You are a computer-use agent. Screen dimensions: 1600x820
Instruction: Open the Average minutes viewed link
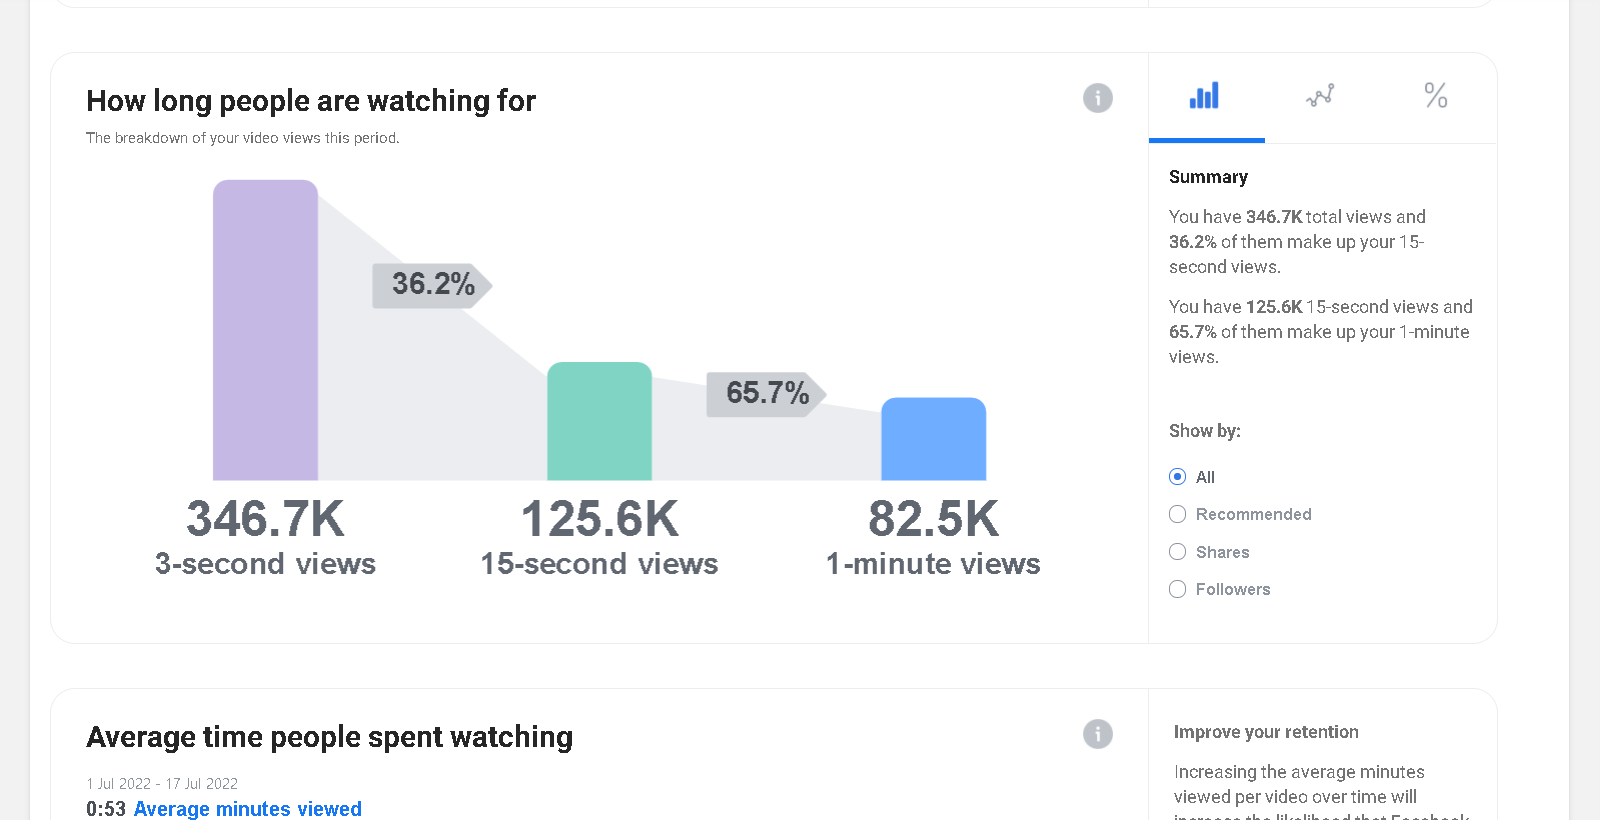(x=248, y=809)
